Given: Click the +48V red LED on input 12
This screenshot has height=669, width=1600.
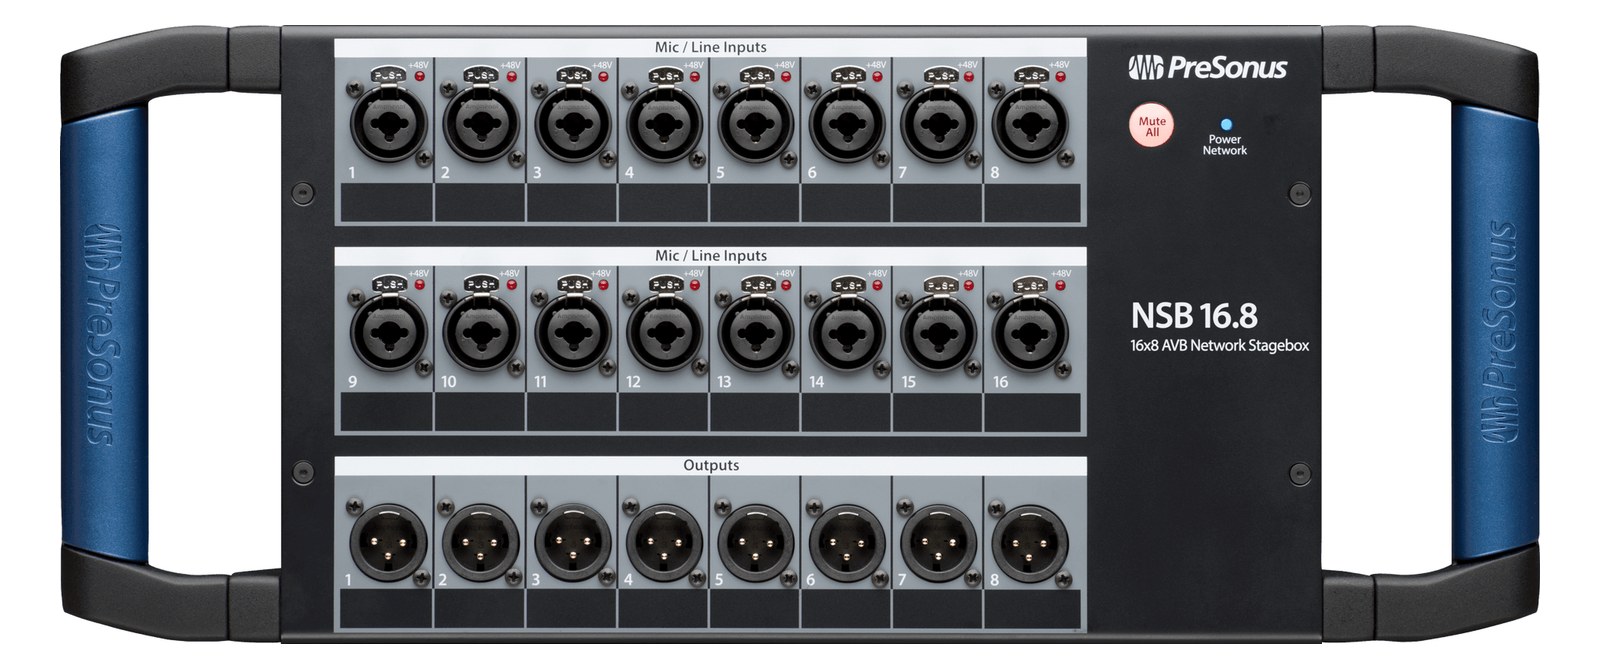Looking at the screenshot, I should click(696, 285).
